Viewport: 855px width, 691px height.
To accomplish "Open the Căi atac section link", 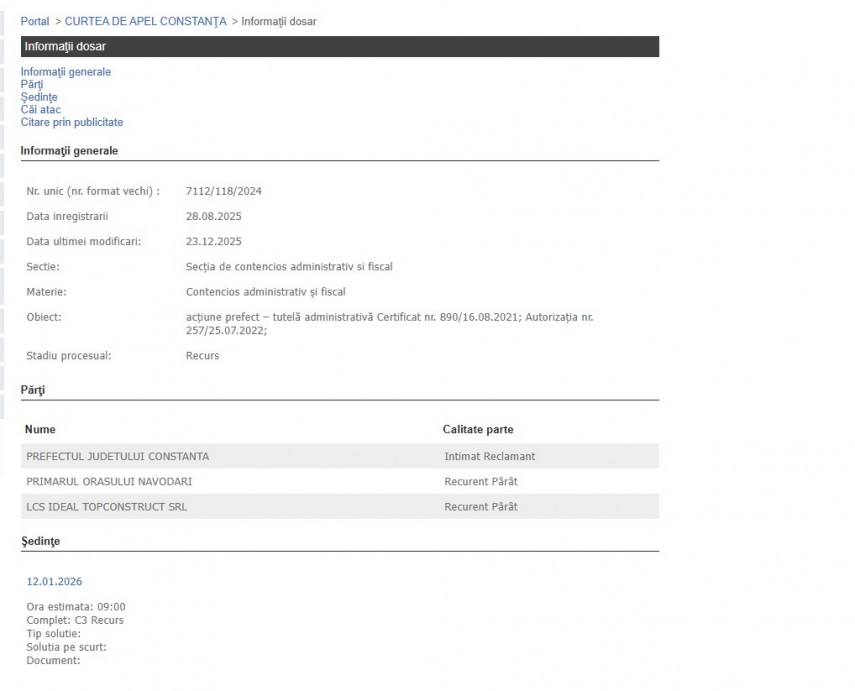I will (41, 110).
